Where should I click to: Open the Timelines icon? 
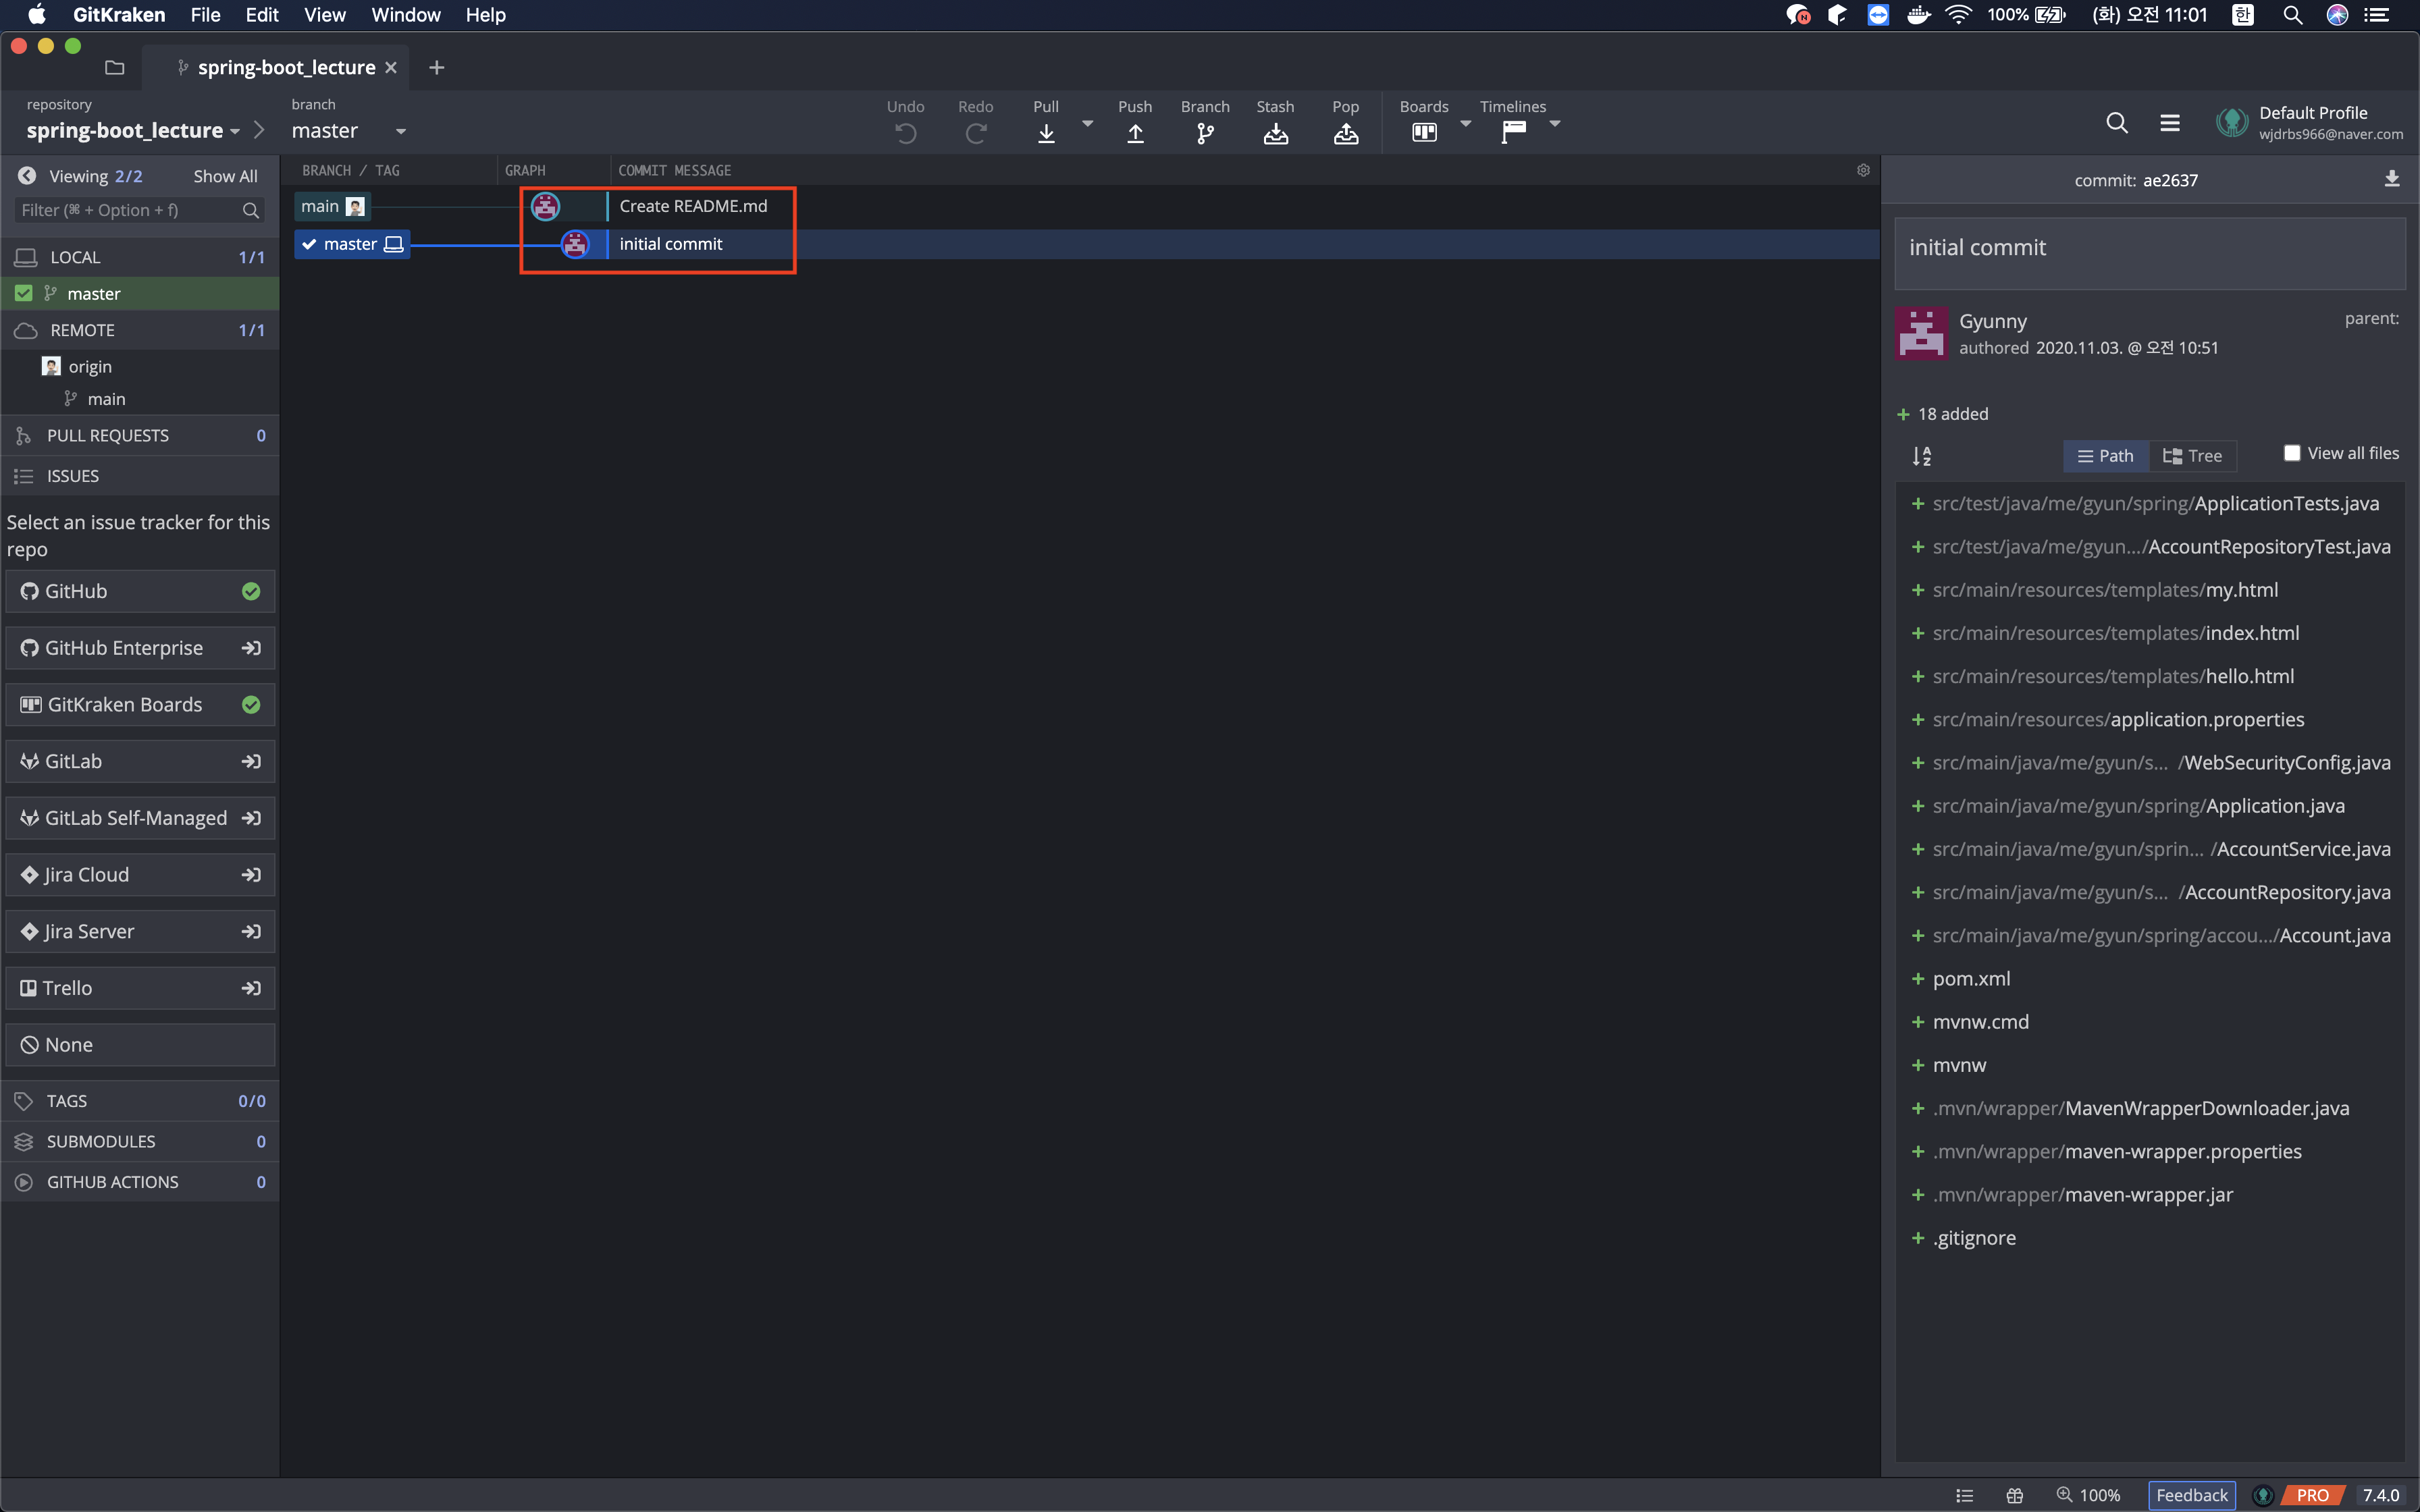pyautogui.click(x=1512, y=132)
